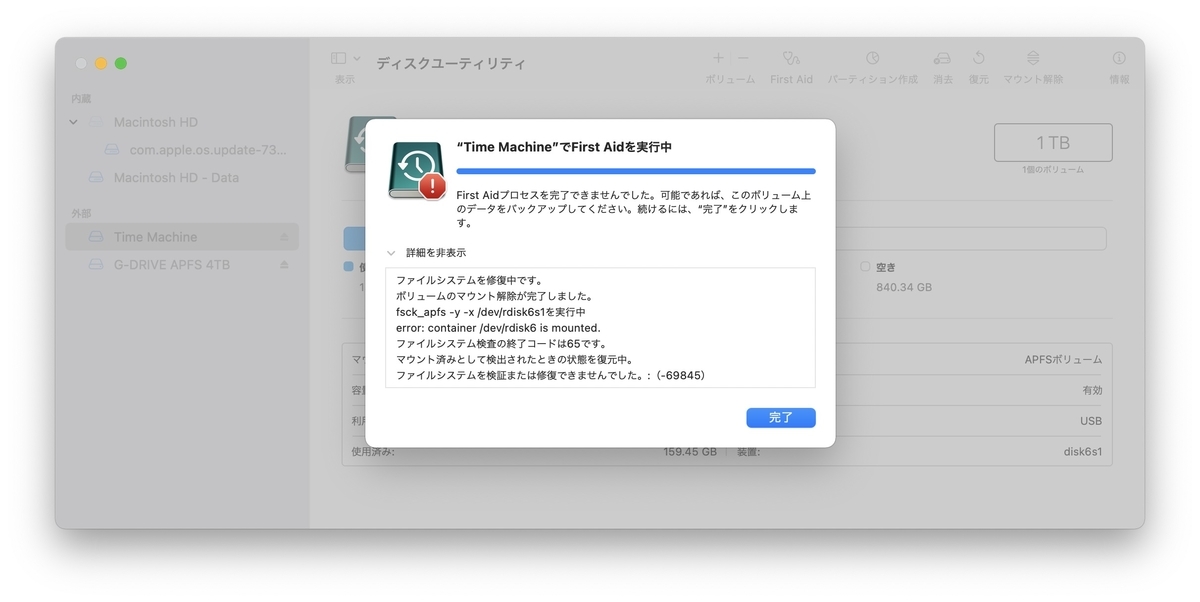Click the fsck_apfs -y -x log line
Image resolution: width=1200 pixels, height=602 pixels.
490,312
